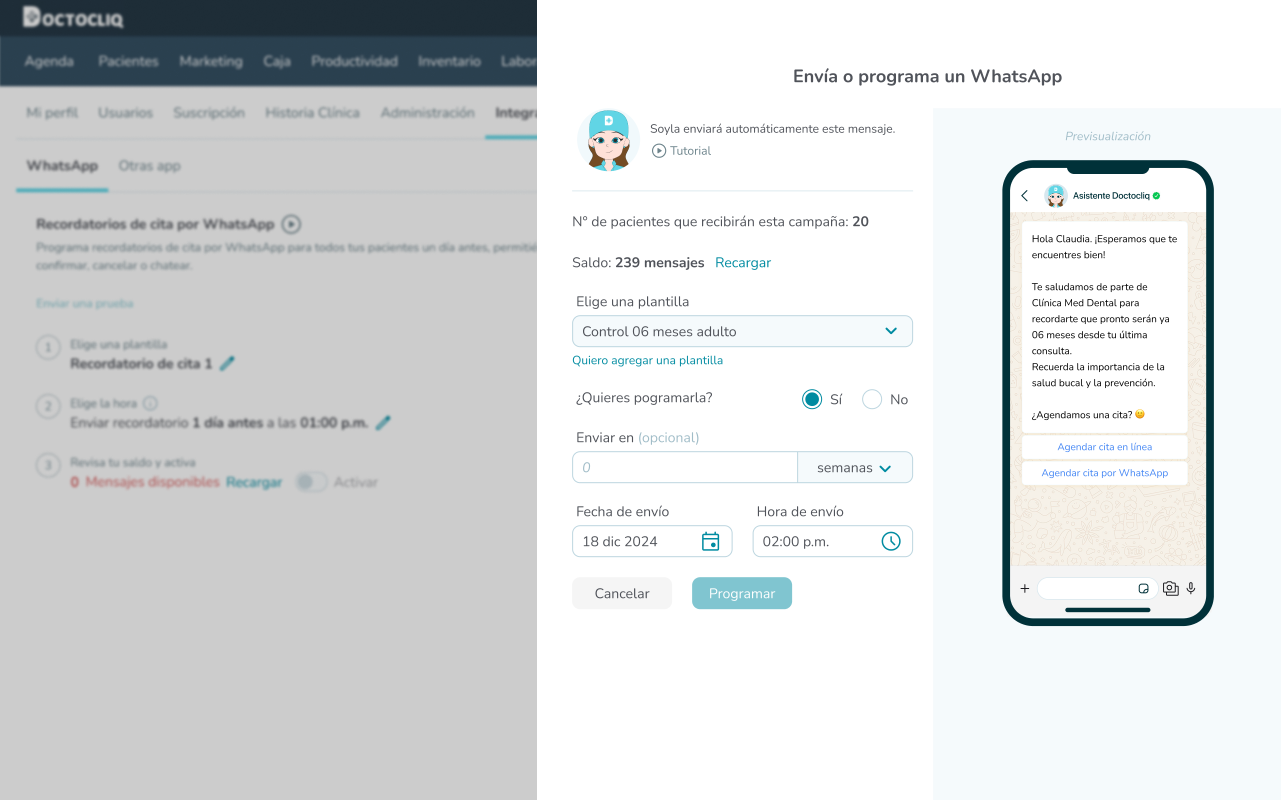The height and width of the screenshot is (800, 1281).
Task: Tap the microphone icon in phone preview
Action: pos(1191,589)
